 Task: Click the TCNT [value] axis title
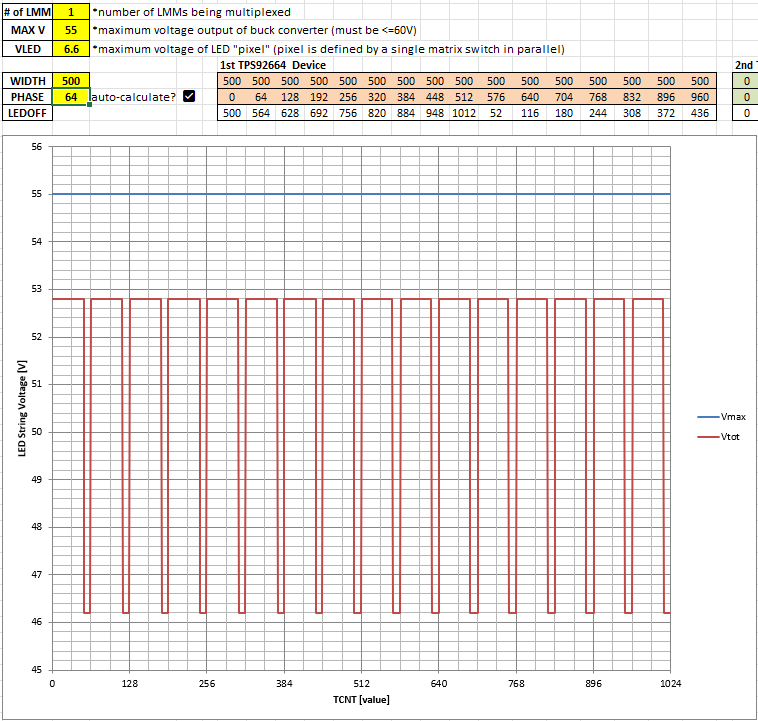coord(361,700)
